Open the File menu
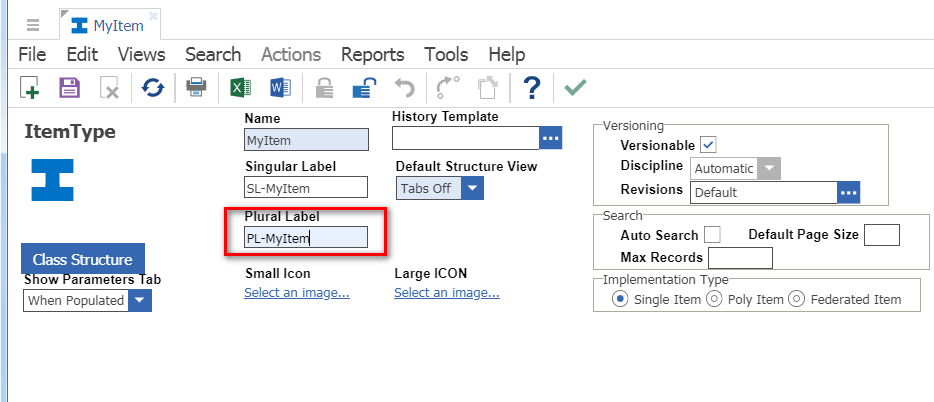Screen dimensions: 934x402 tap(32, 55)
